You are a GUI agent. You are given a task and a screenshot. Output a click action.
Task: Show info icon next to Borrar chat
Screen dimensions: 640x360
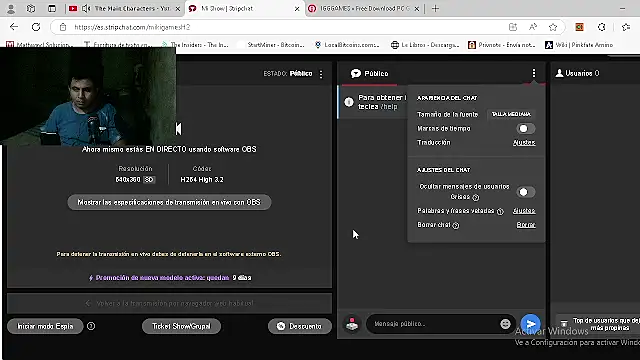click(456, 225)
